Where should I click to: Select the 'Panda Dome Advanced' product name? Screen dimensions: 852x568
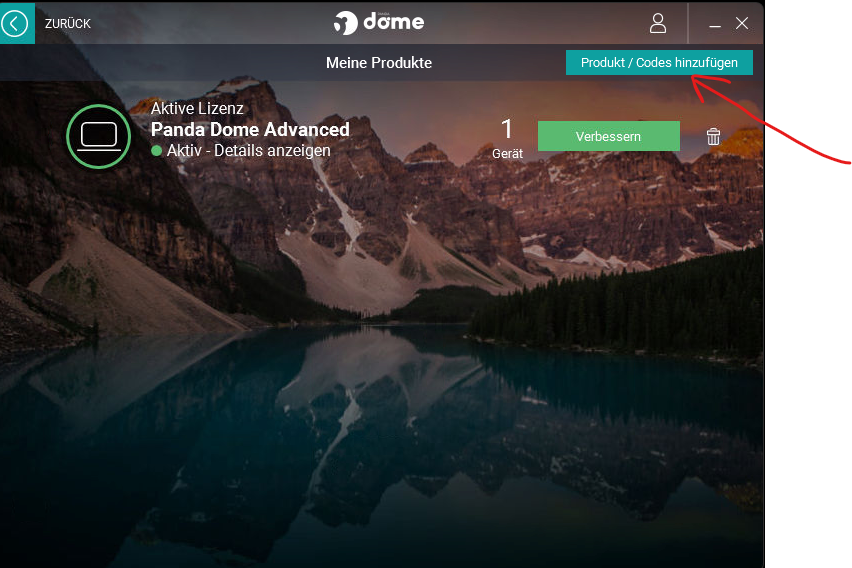pyautogui.click(x=250, y=129)
